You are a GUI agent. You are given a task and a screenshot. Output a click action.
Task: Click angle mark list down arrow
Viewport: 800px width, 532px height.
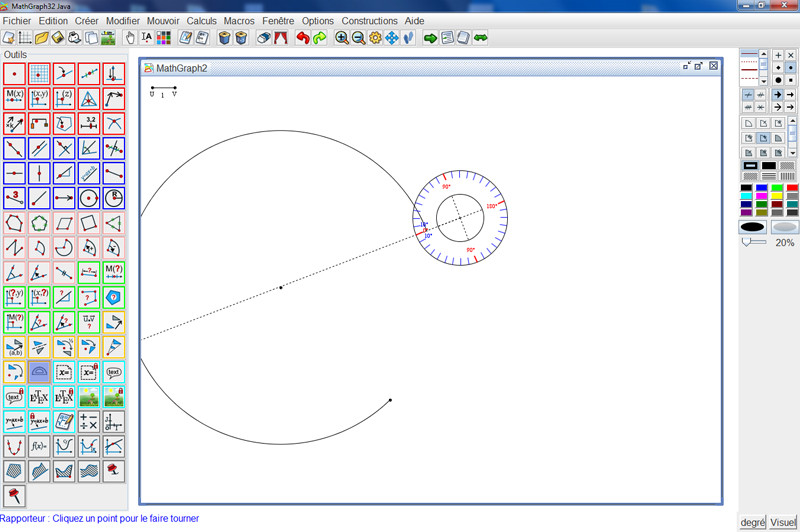tap(792, 153)
